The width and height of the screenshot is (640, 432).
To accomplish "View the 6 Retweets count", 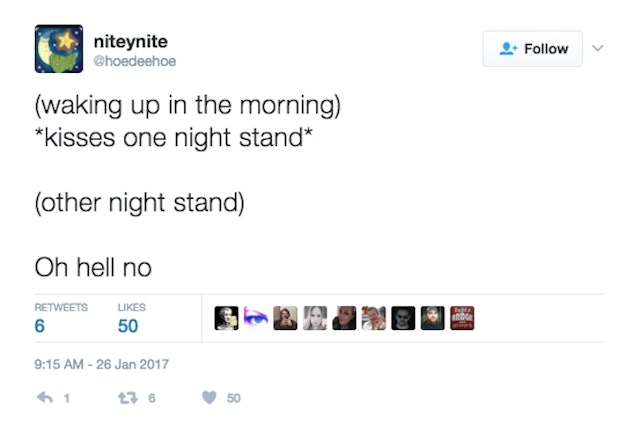I will (40, 326).
